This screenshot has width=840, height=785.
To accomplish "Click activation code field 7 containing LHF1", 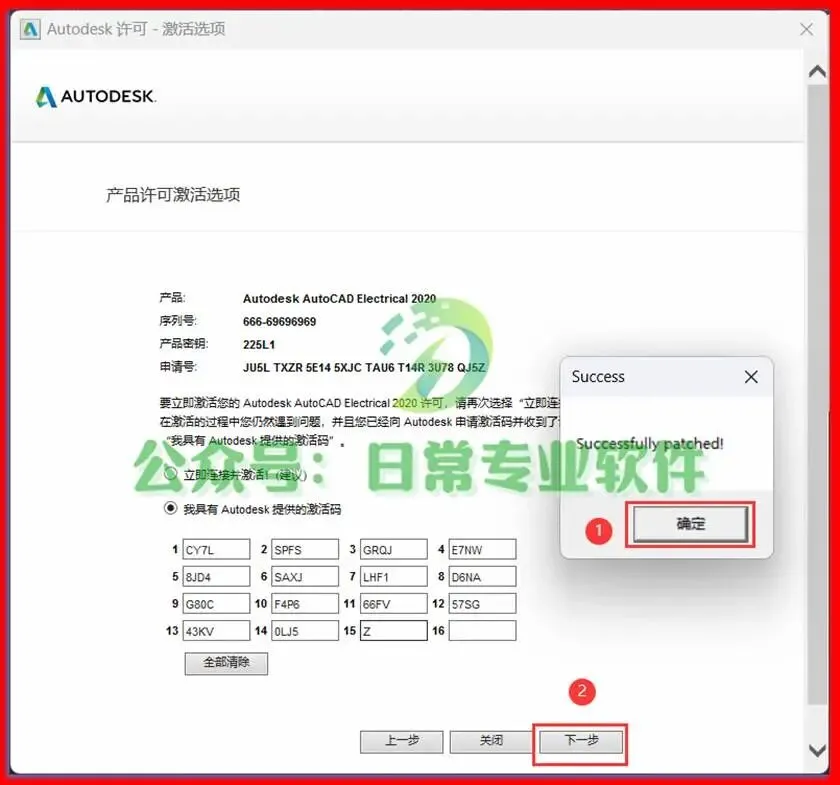I will click(394, 577).
